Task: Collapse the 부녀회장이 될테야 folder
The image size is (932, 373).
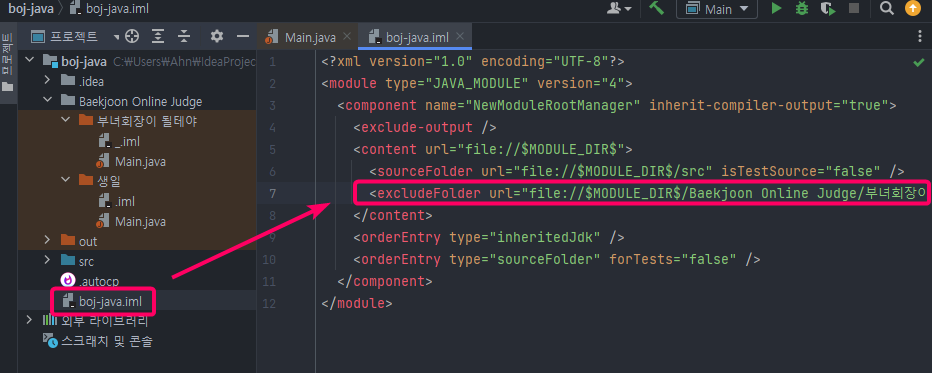Action: (x=65, y=121)
